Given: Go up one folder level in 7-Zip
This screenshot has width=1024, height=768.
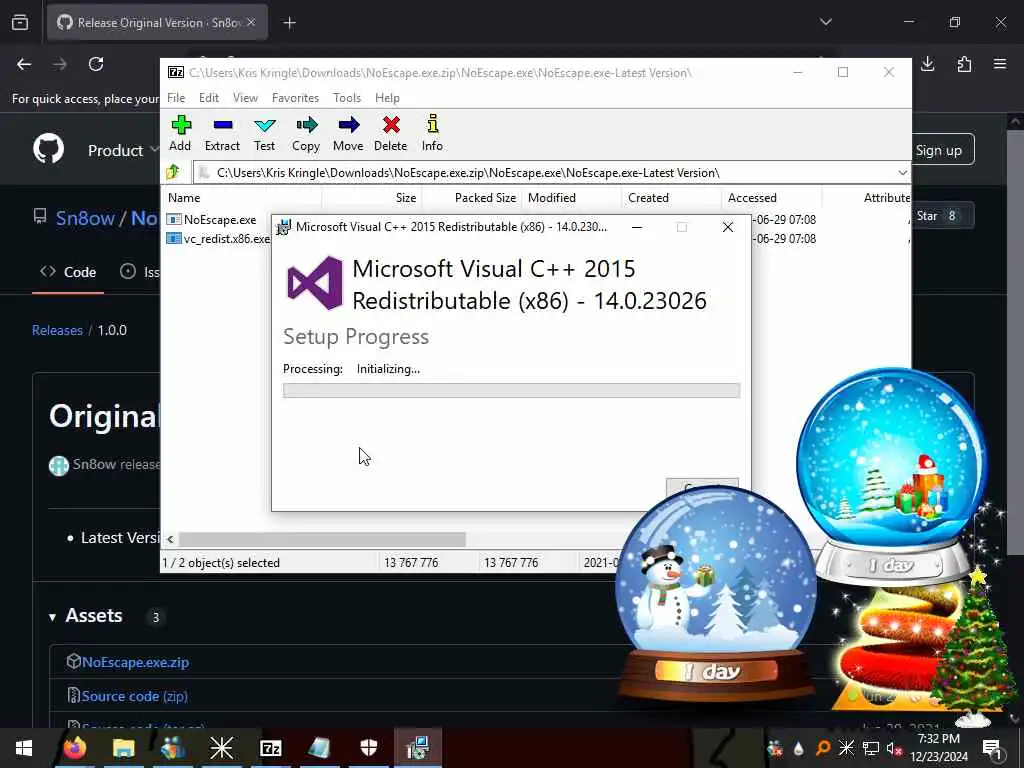Looking at the screenshot, I should pyautogui.click(x=174, y=172).
